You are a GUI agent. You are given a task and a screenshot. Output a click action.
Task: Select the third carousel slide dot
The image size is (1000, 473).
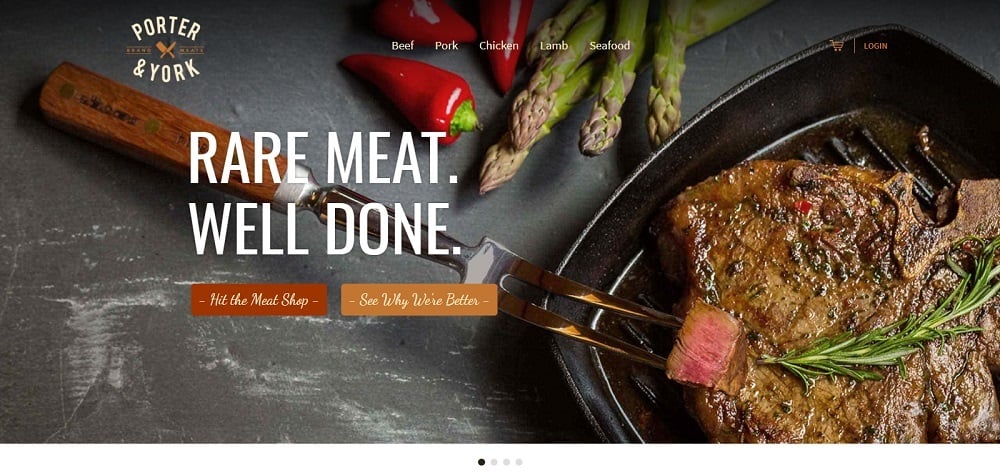(506, 462)
